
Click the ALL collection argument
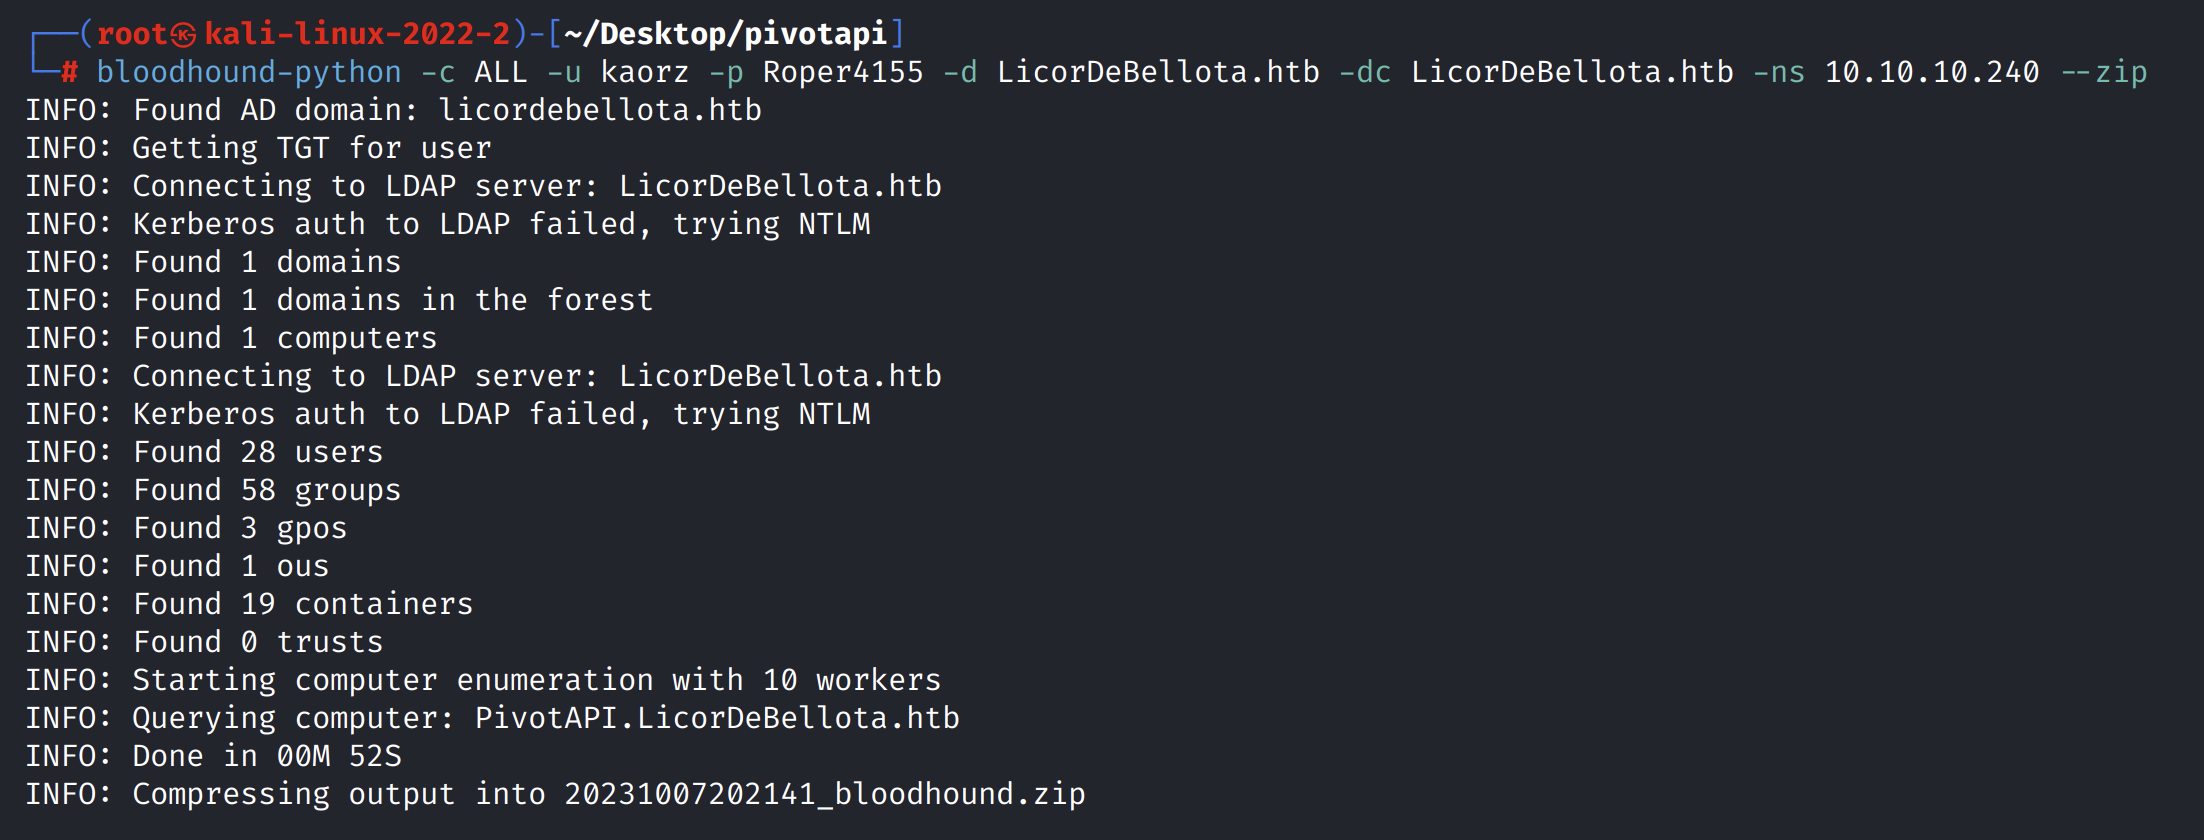click(x=500, y=72)
